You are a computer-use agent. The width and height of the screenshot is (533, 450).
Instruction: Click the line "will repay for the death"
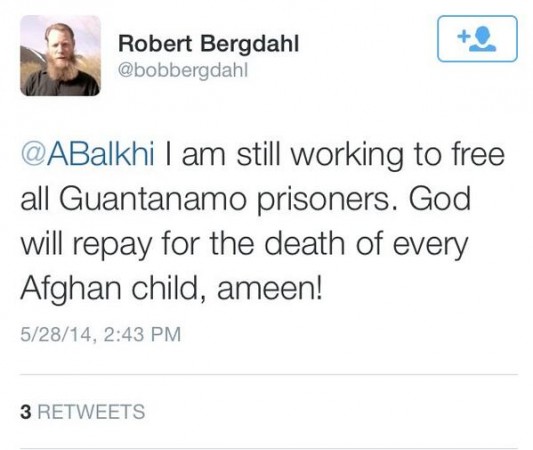click(183, 246)
